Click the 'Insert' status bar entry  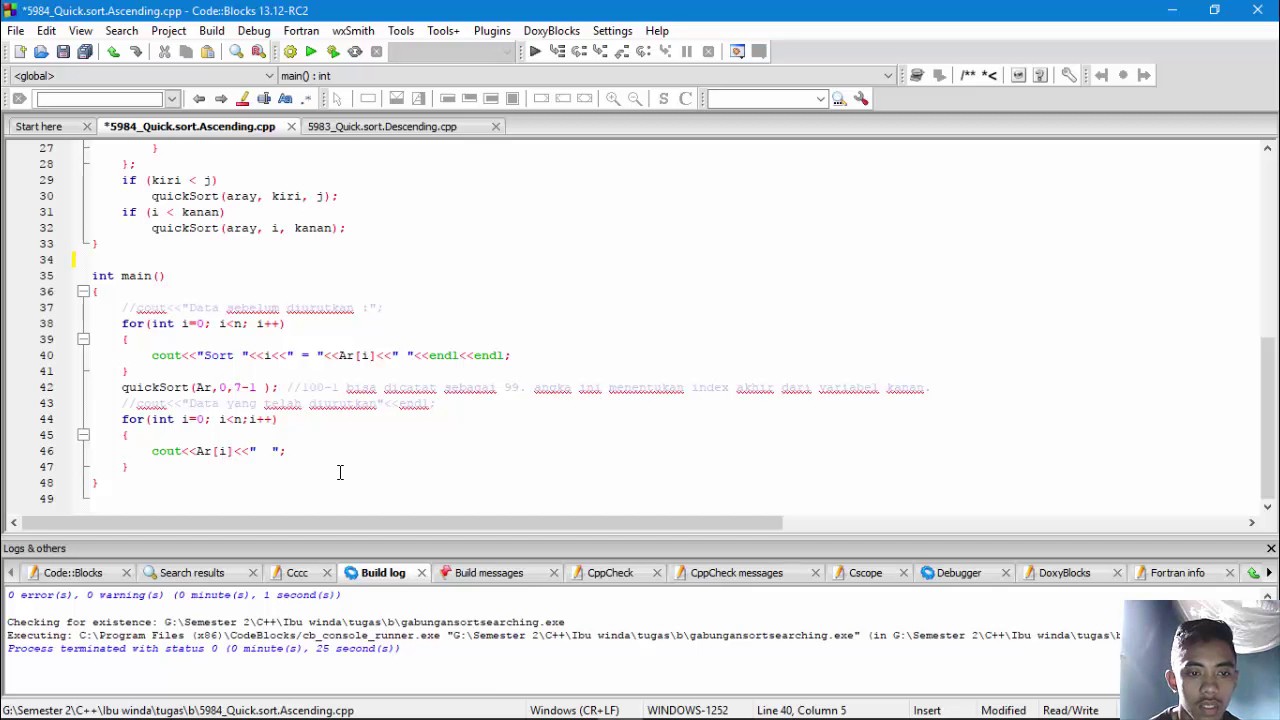926,710
